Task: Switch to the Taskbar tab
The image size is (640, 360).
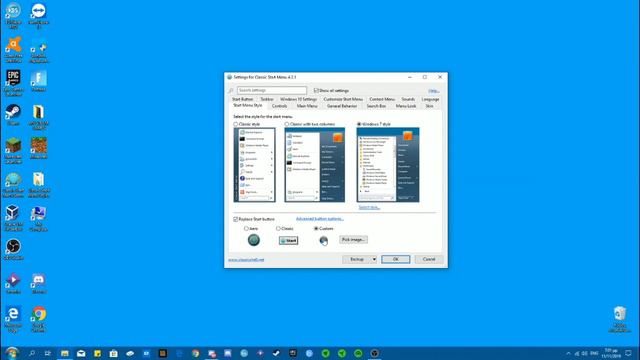Action: [x=267, y=99]
